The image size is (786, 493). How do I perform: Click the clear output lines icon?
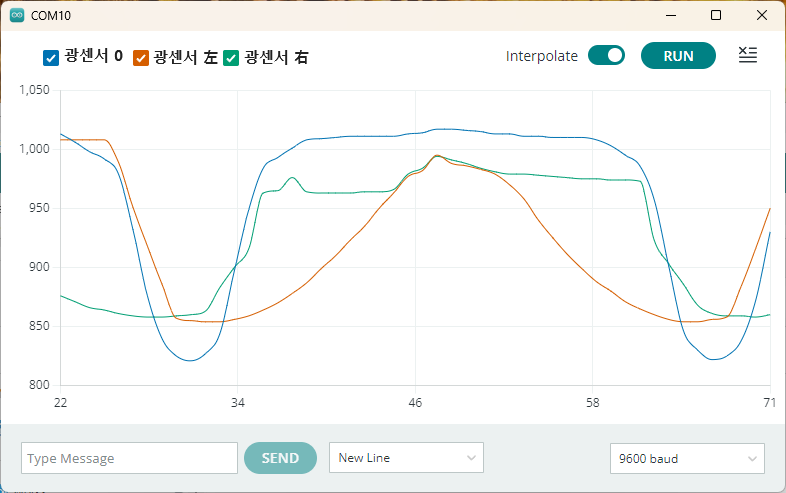tap(747, 55)
